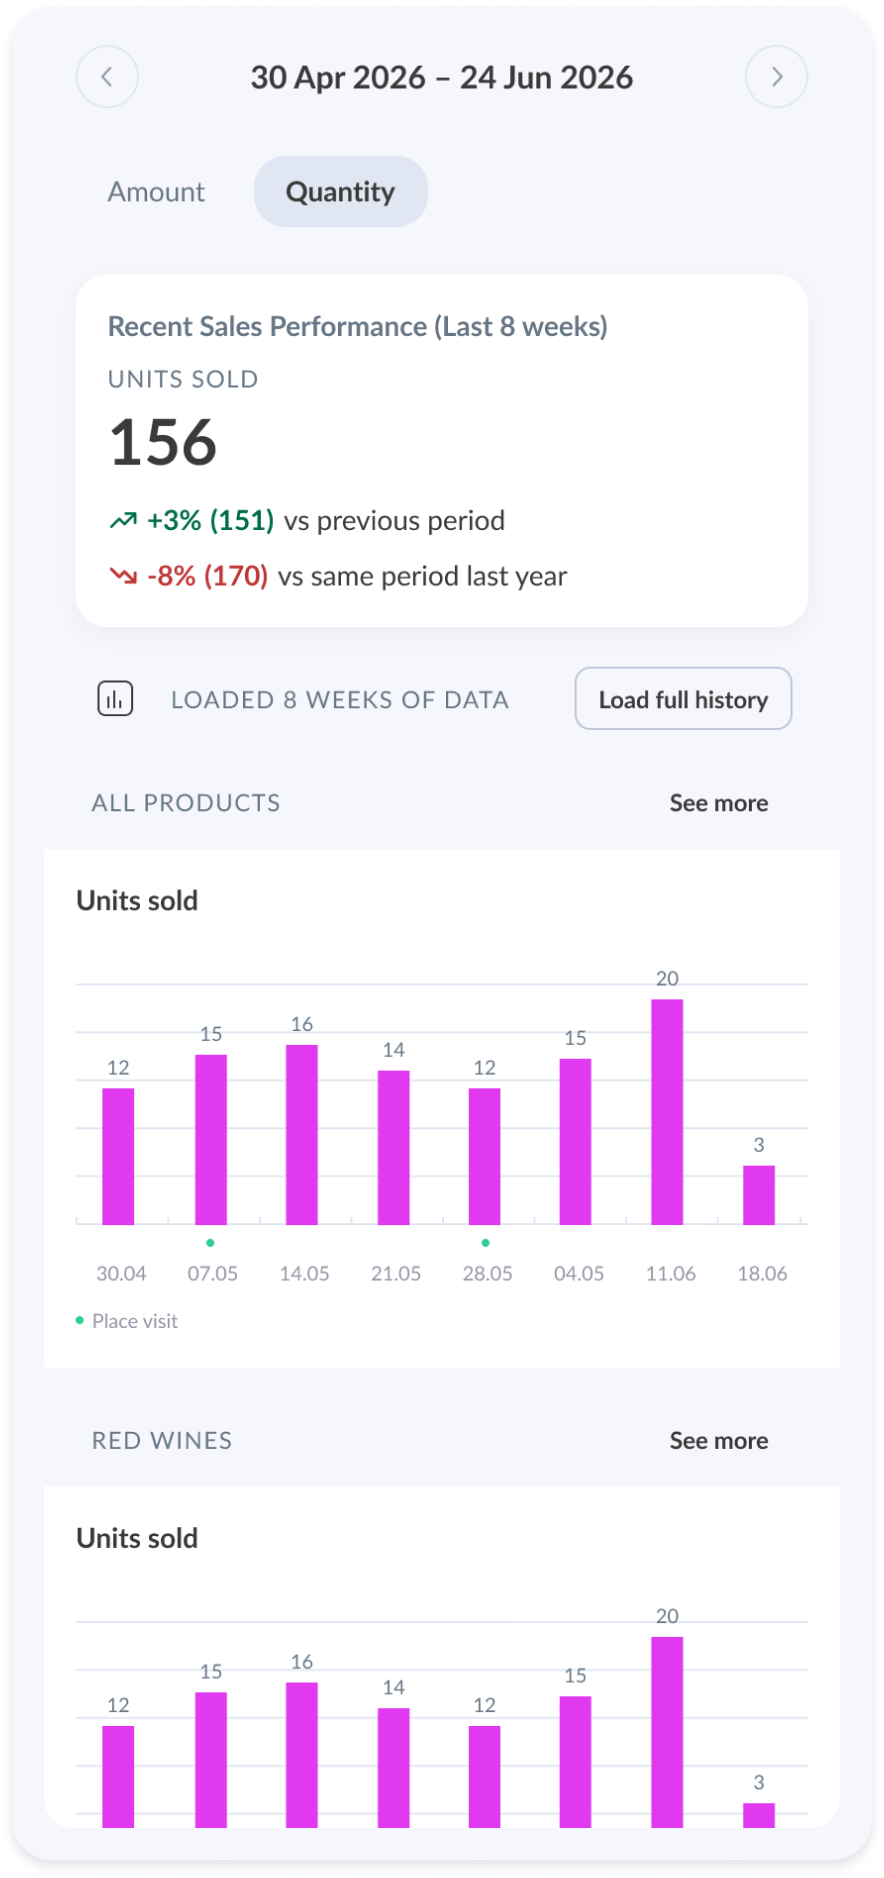Open See more for All Products
The height and width of the screenshot is (1878, 884).
tap(719, 803)
